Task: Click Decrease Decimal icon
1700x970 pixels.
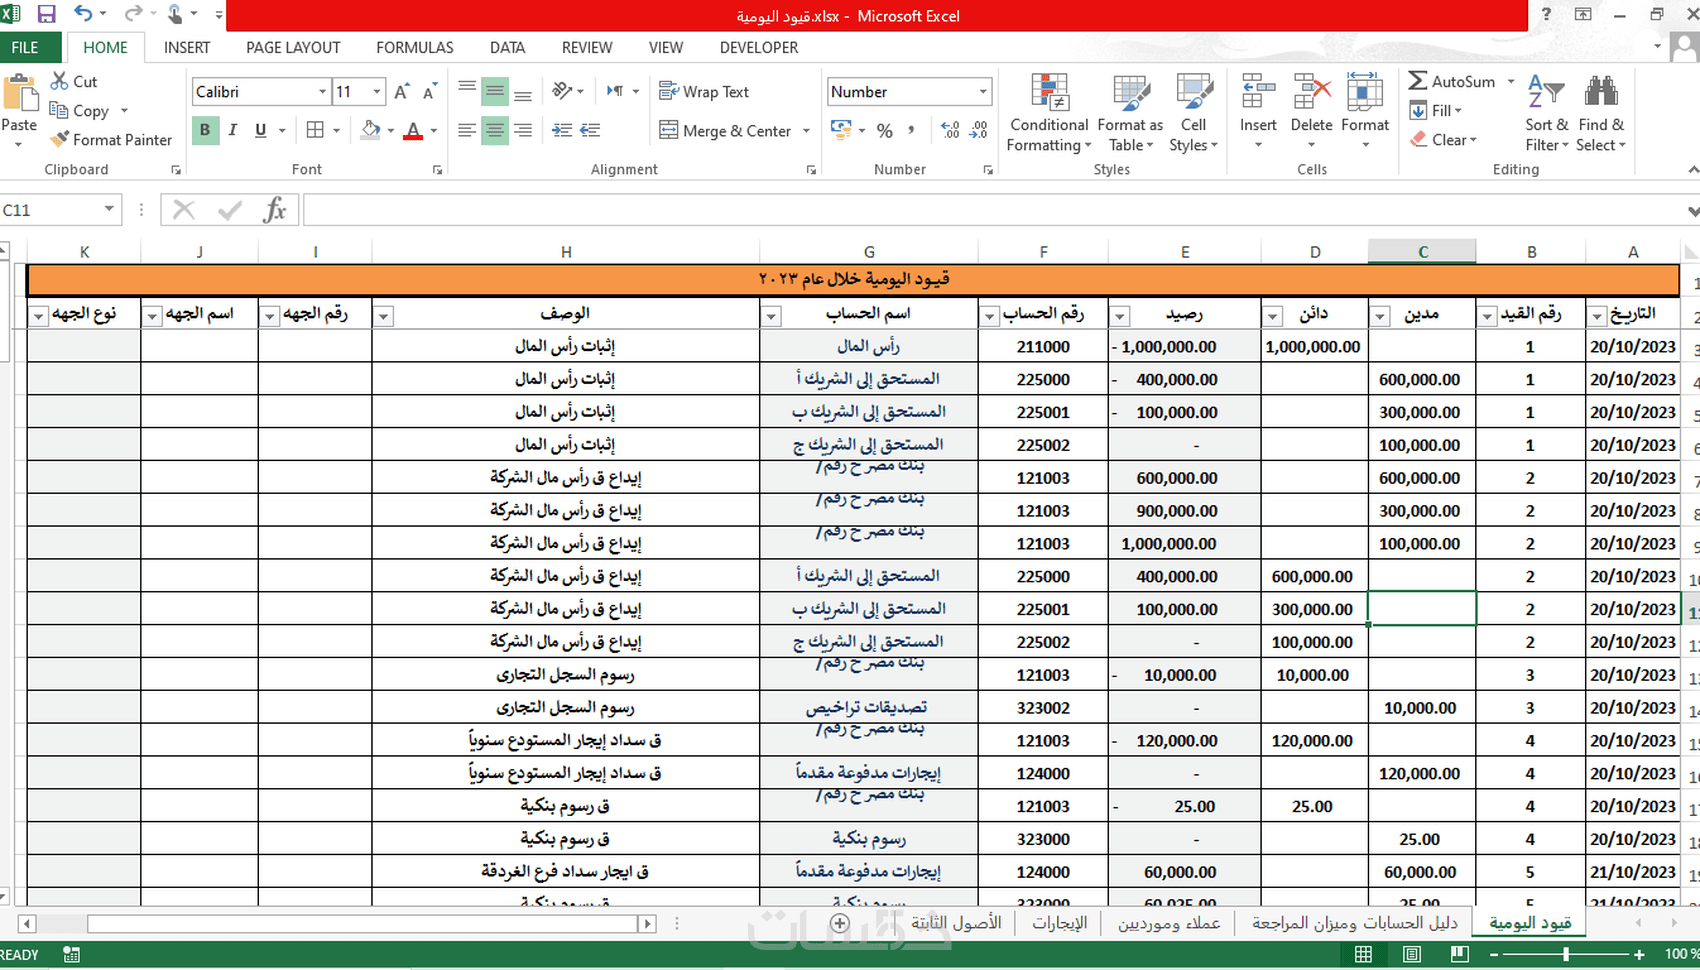Action: point(979,131)
